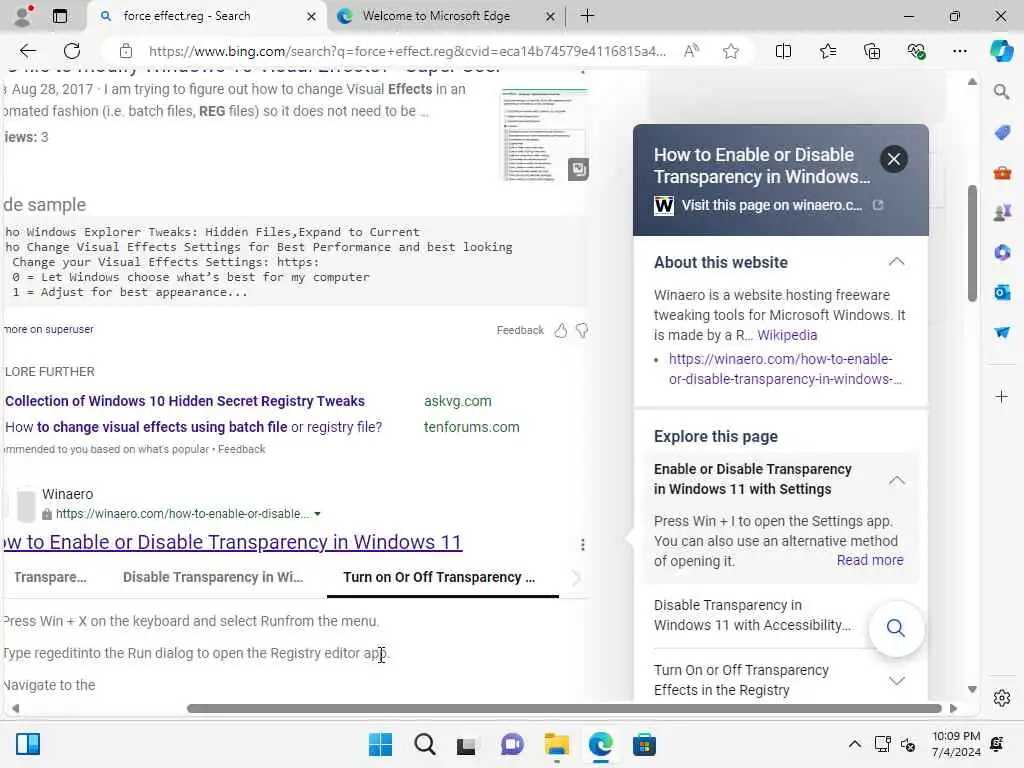Add a sidebar app with plus icon
This screenshot has height=768, width=1024.
click(x=1002, y=396)
